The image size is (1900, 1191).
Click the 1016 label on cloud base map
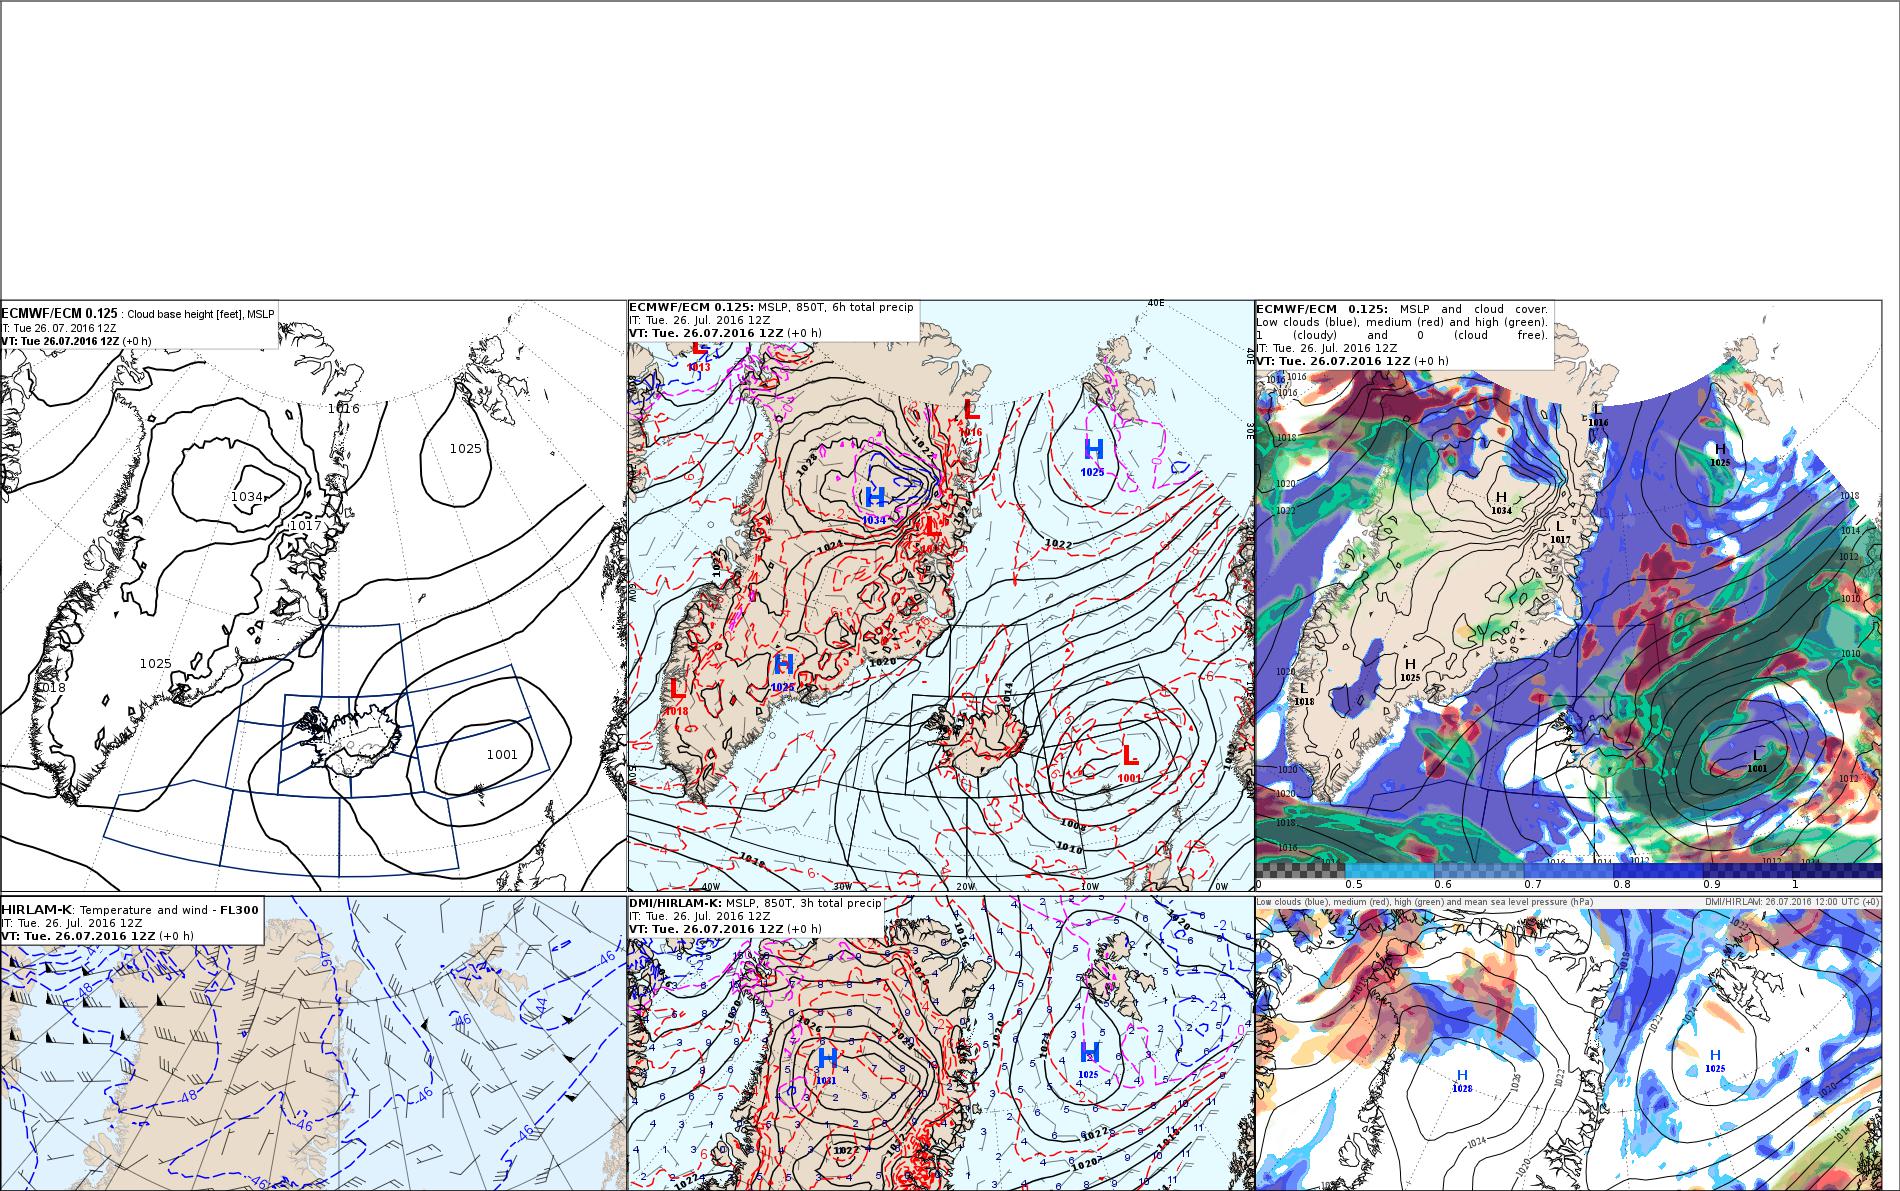click(344, 409)
